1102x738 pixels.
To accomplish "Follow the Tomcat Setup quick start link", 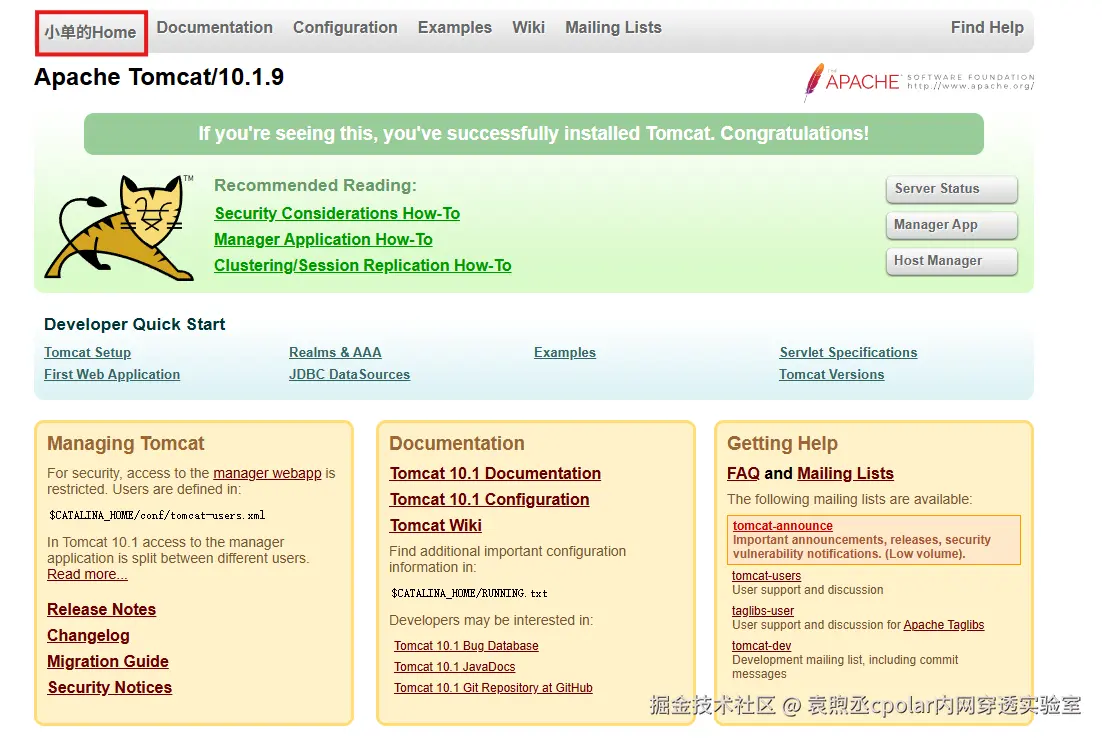I will pyautogui.click(x=87, y=353).
